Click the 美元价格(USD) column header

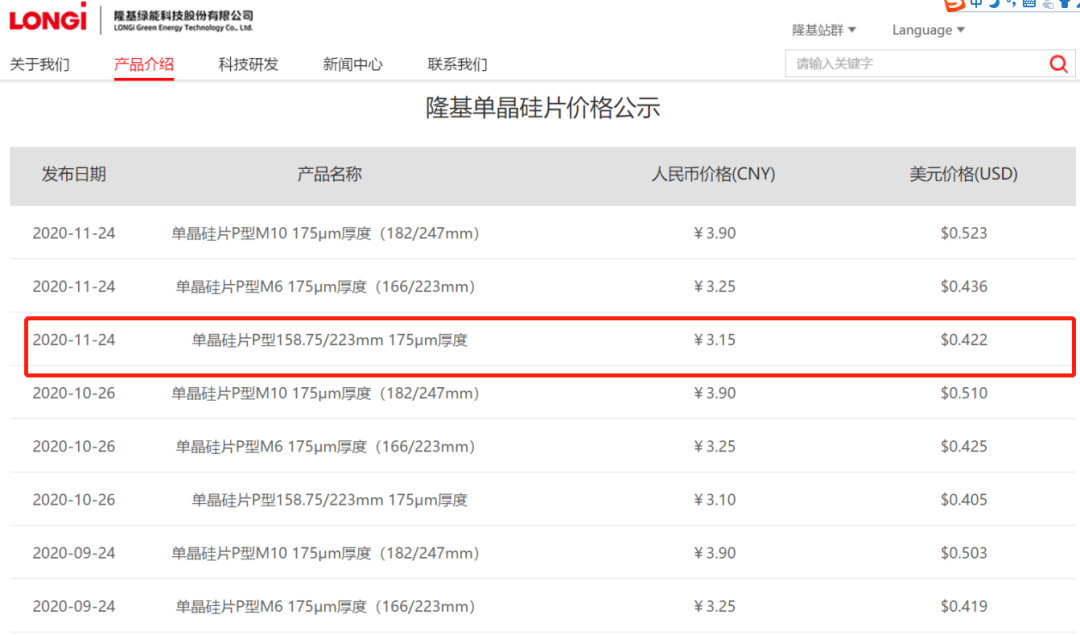[964, 174]
